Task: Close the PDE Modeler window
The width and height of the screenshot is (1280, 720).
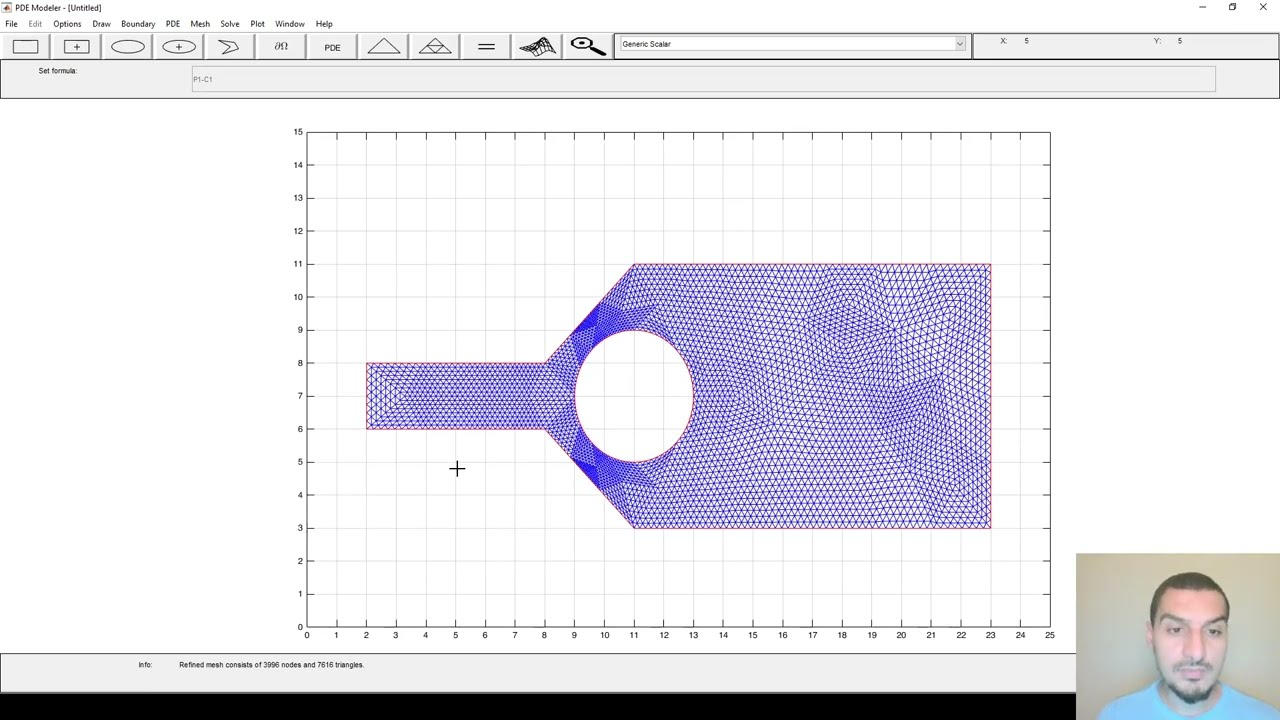Action: pos(1263,7)
